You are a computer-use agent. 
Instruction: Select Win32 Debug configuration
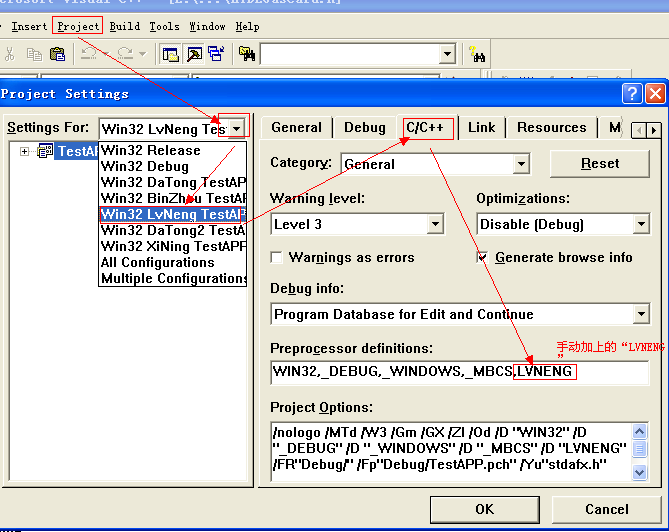(172, 166)
